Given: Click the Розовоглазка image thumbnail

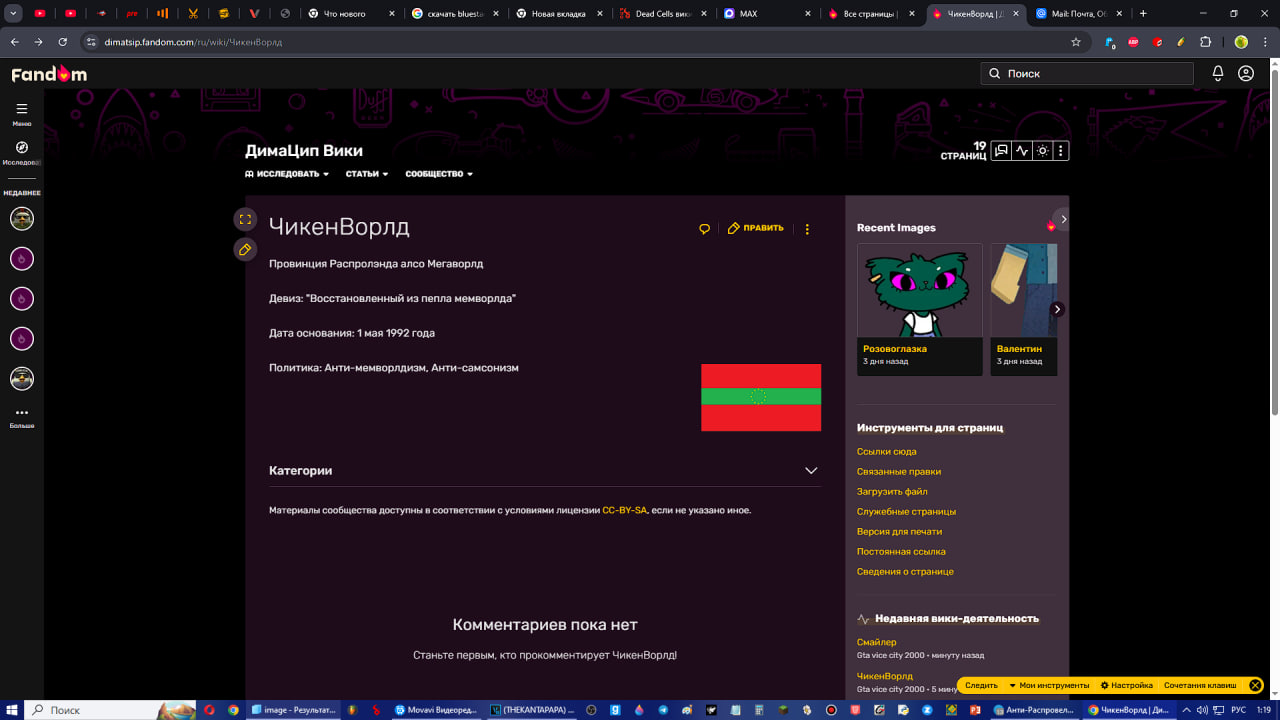Looking at the screenshot, I should (919, 291).
